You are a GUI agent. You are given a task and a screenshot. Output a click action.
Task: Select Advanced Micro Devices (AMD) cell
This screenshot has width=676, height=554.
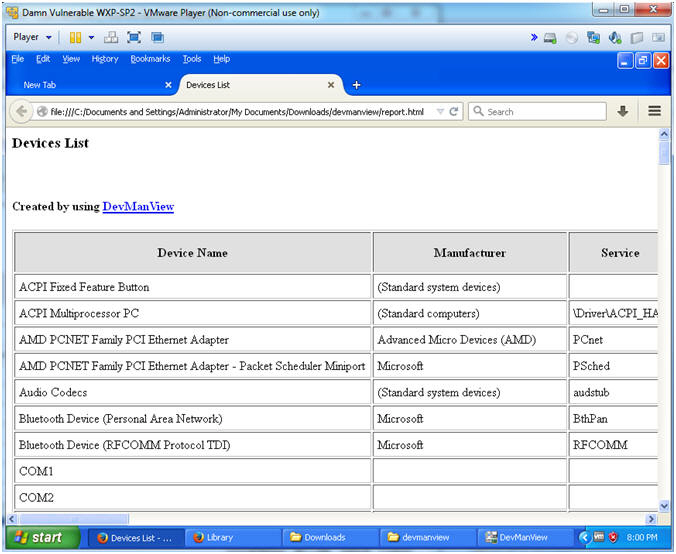(469, 340)
